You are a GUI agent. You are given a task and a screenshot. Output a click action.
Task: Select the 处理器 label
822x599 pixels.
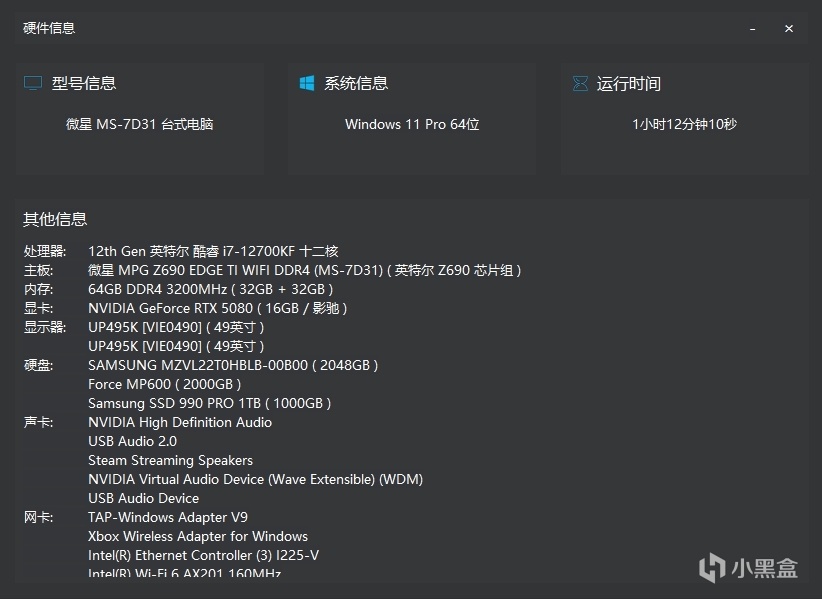tap(45, 252)
